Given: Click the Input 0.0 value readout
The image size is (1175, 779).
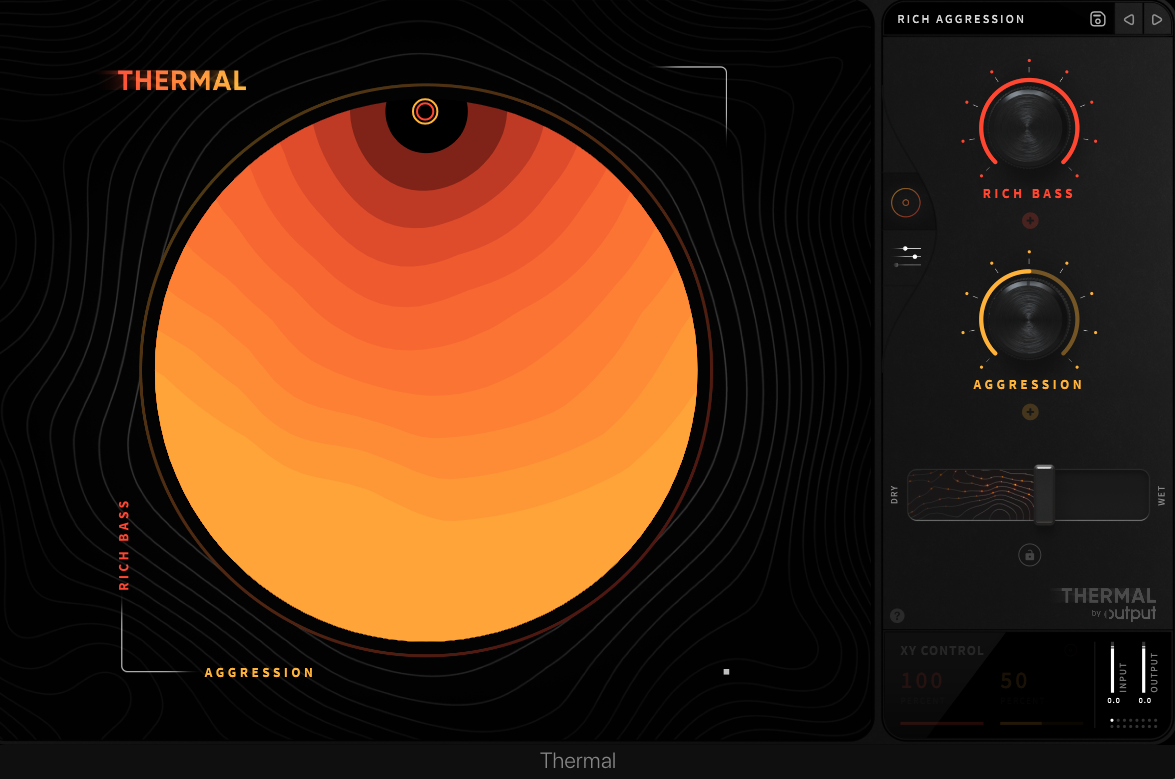Looking at the screenshot, I should point(1114,701).
